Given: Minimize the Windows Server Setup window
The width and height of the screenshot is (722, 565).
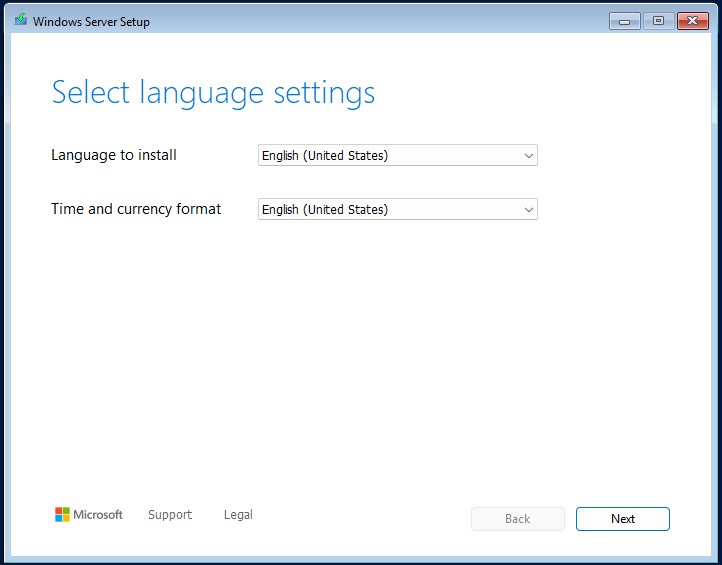Looking at the screenshot, I should pos(624,20).
